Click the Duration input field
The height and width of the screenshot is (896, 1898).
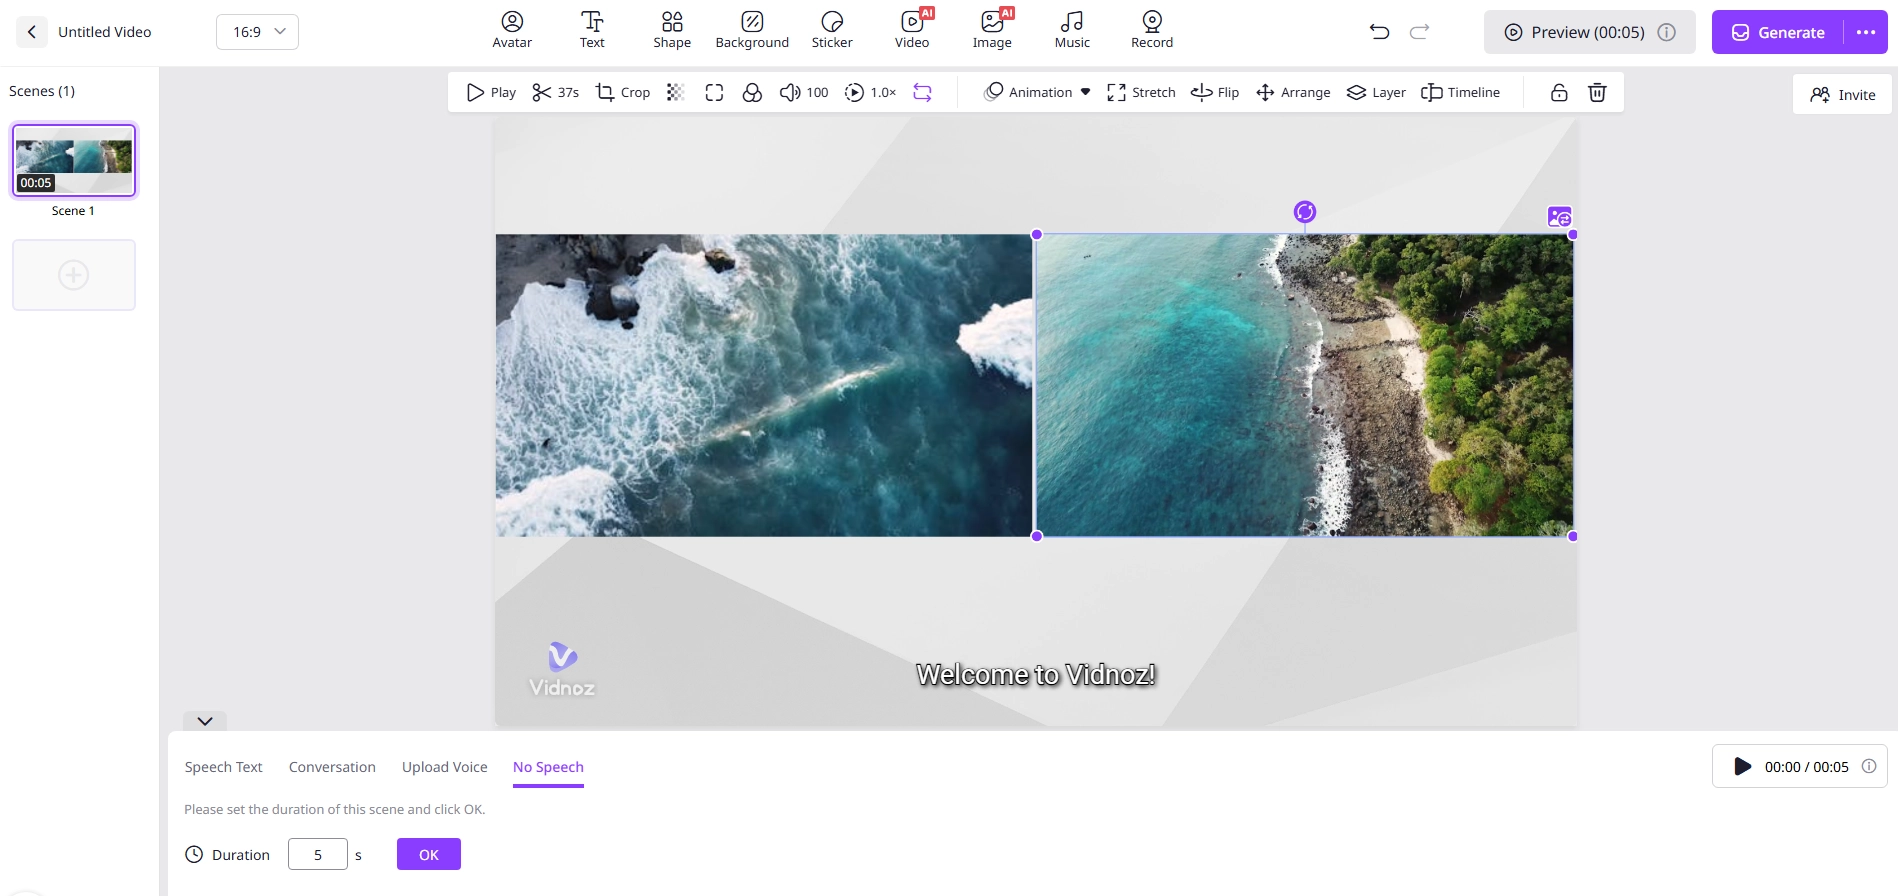(318, 855)
